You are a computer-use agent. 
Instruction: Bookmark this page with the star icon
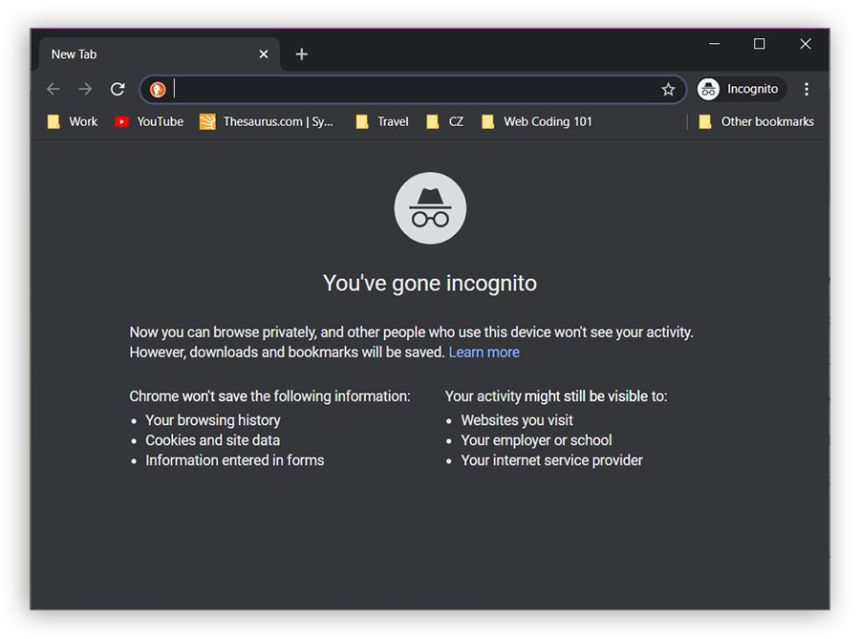[x=668, y=89]
